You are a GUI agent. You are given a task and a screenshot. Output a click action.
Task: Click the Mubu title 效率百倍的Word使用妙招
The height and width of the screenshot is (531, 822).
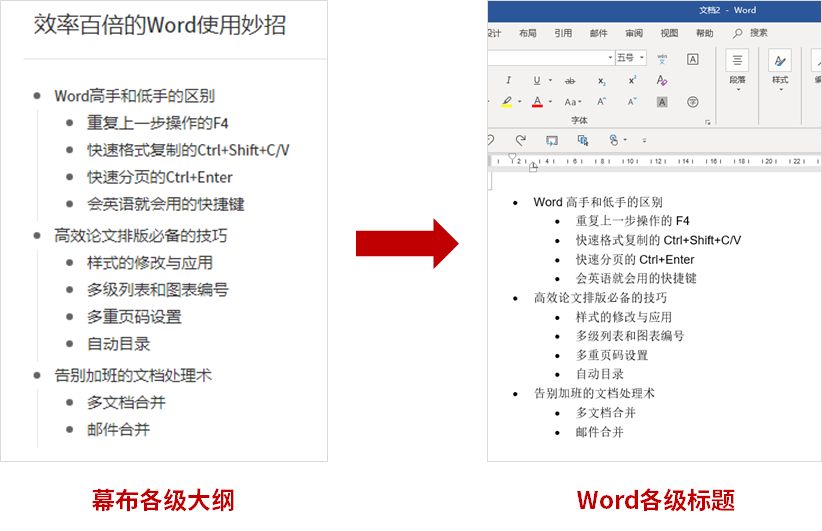(160, 25)
